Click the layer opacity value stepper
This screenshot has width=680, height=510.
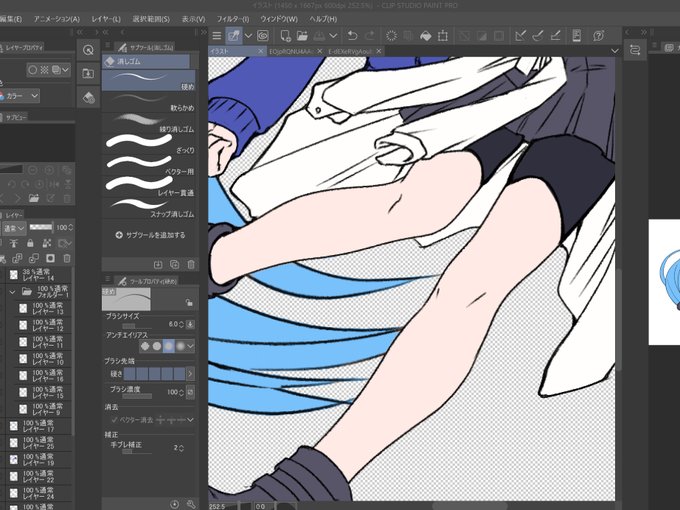pos(71,227)
